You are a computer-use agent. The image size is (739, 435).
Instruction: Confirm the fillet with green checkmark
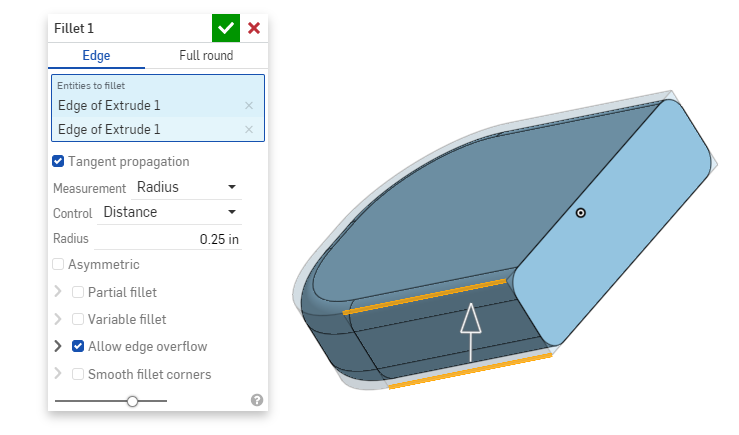pos(226,28)
